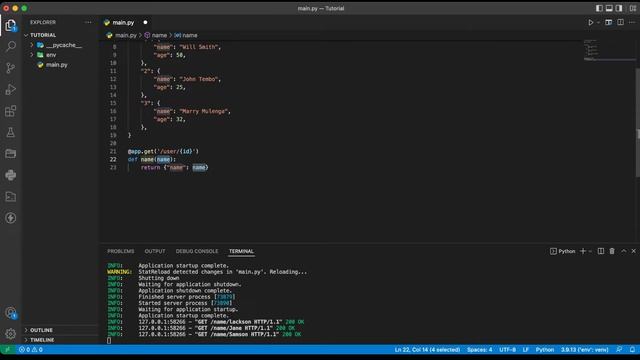This screenshot has width=640, height=360.
Task: Open editor More Actions ellipsis
Action: pos(632,22)
